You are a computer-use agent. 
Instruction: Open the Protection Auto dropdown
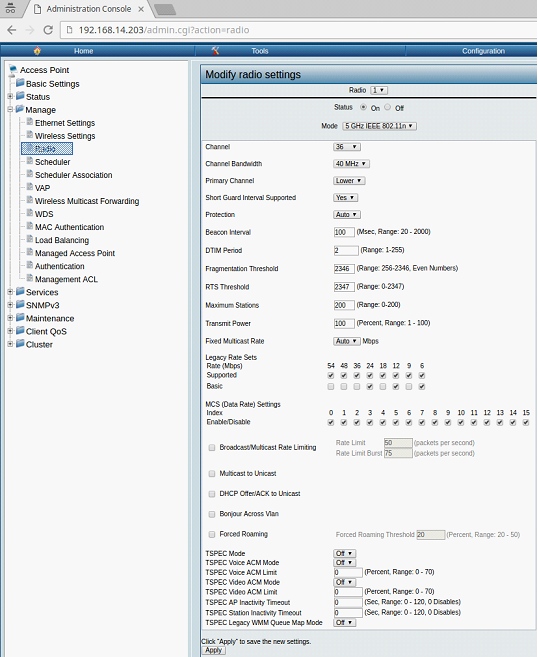pyautogui.click(x=347, y=215)
